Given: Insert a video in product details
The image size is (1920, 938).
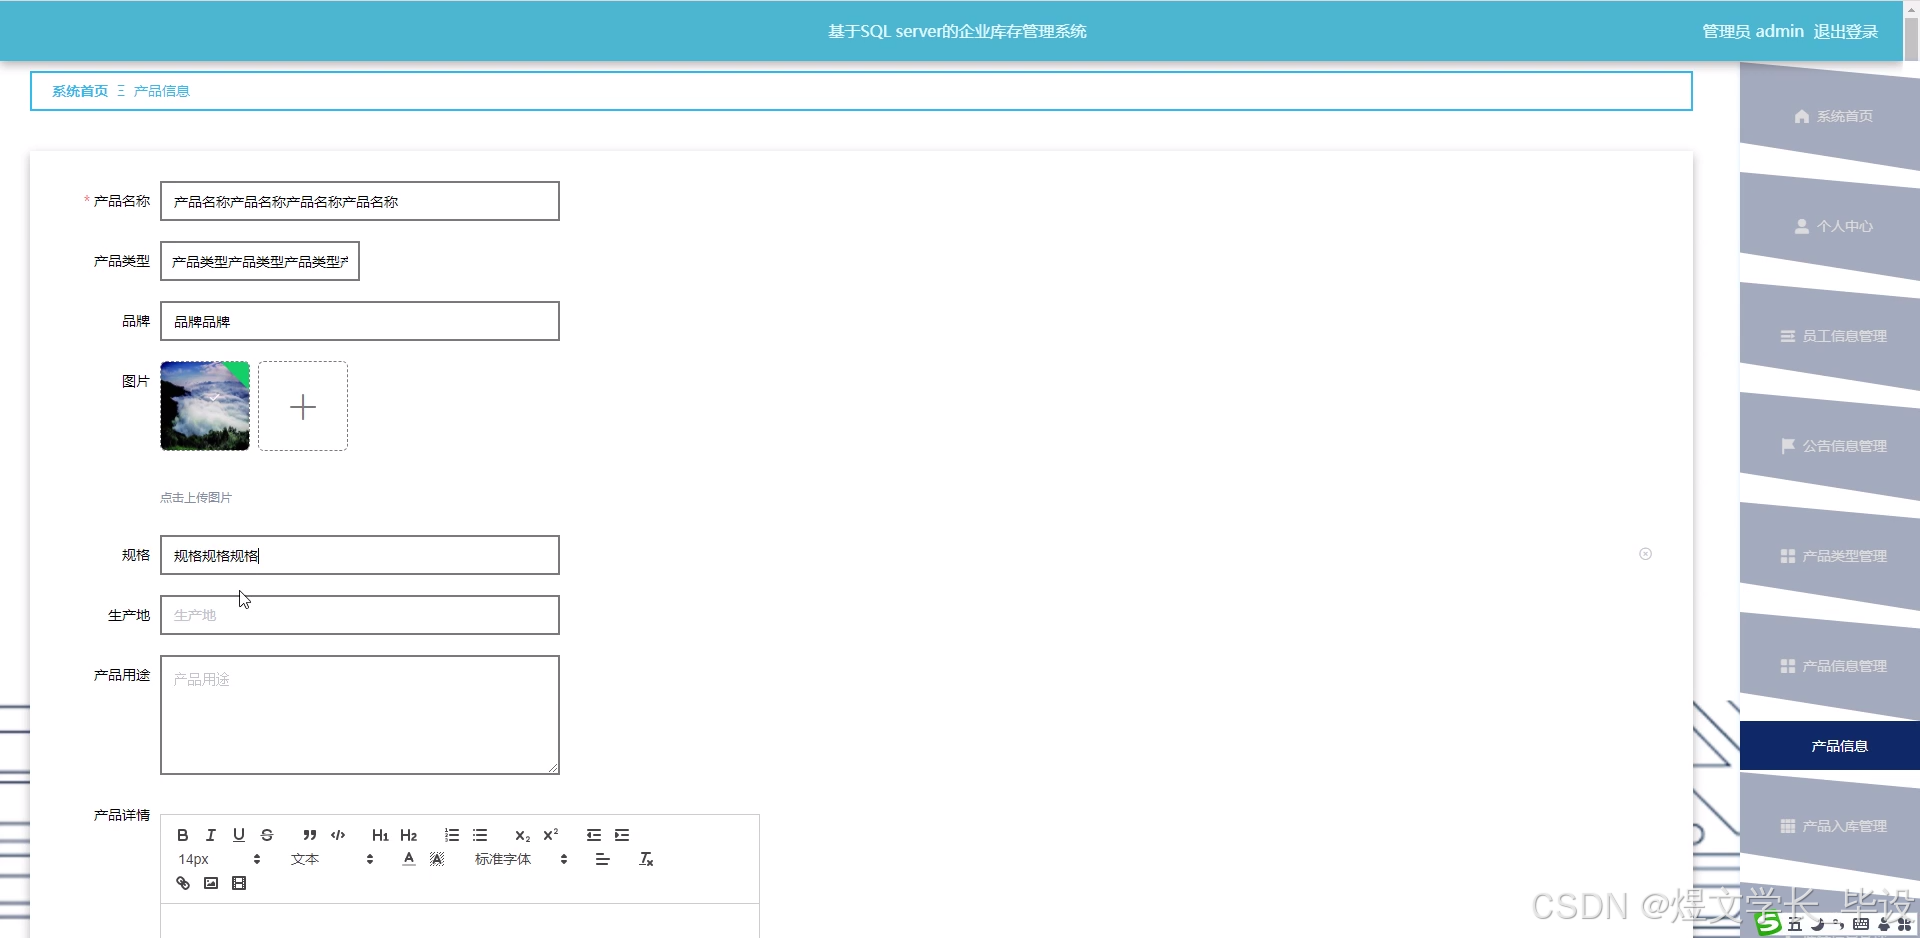Looking at the screenshot, I should pyautogui.click(x=239, y=883).
